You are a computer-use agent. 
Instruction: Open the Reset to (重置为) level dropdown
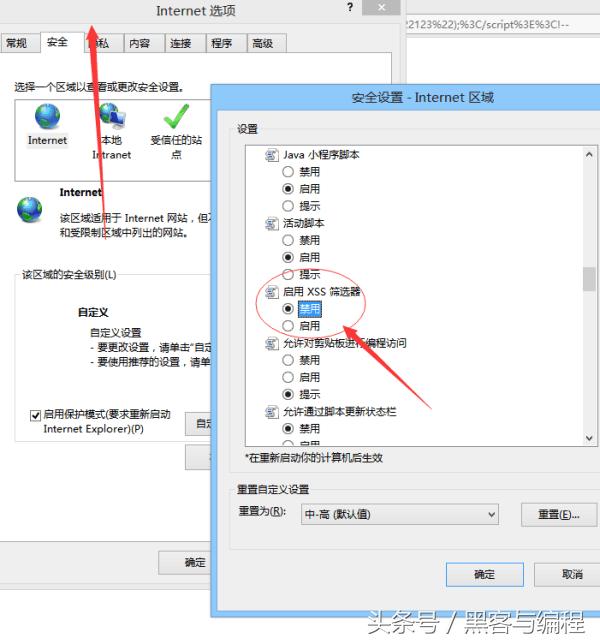click(x=400, y=514)
